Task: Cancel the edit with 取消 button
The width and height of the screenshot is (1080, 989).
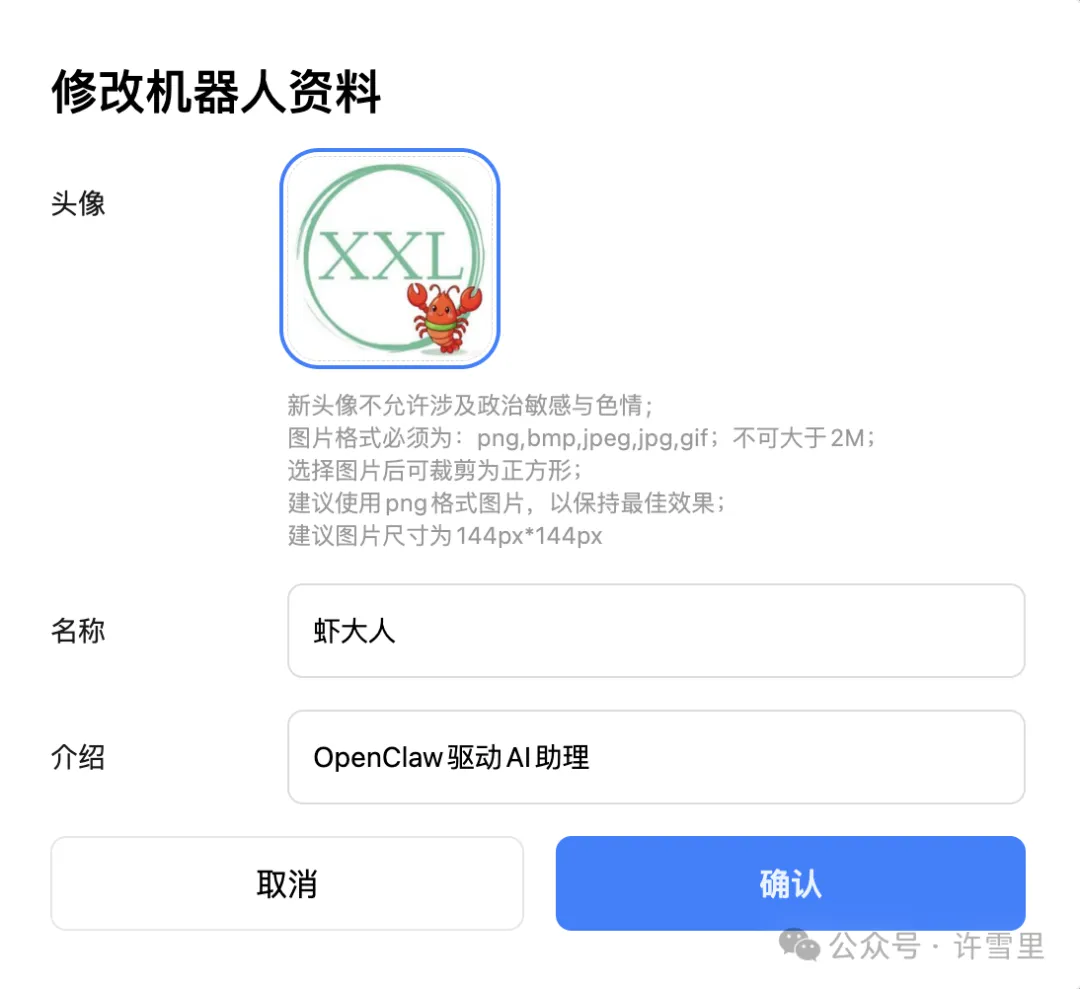Action: pos(287,883)
